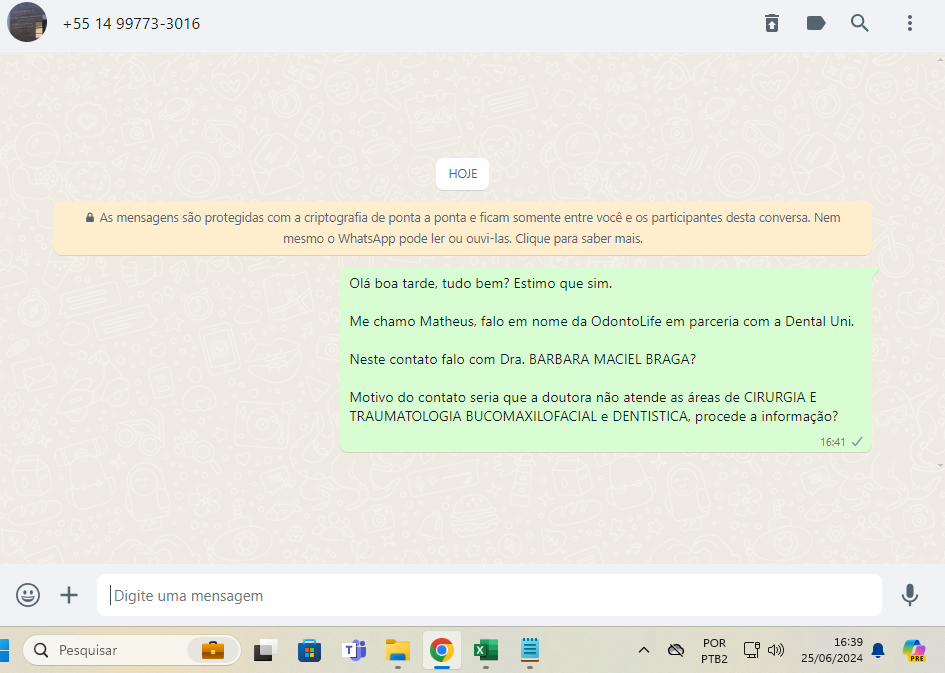Click the briefcase icon in search box
945x673 pixels.
click(212, 650)
